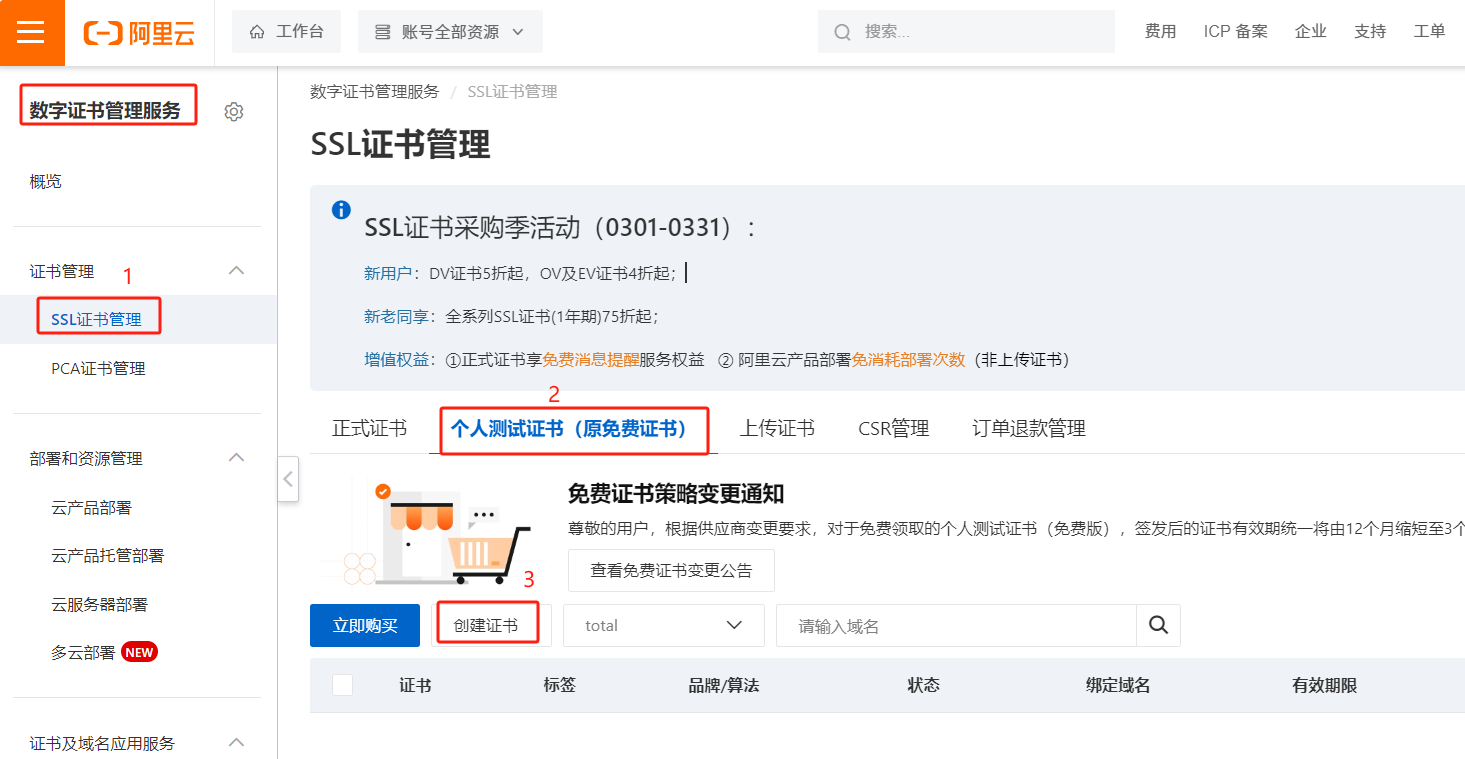Click the 创建证书 button

486,625
